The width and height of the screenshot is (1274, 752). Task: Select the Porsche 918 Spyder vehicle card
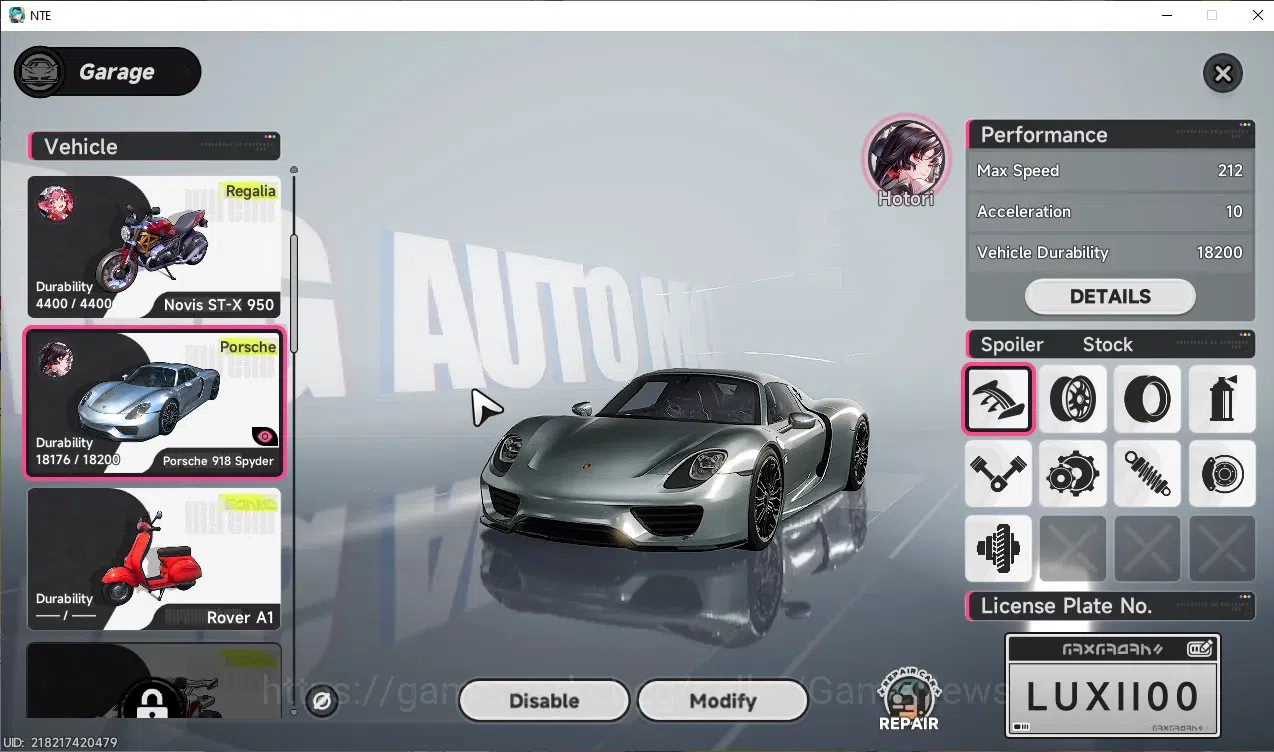coord(154,403)
